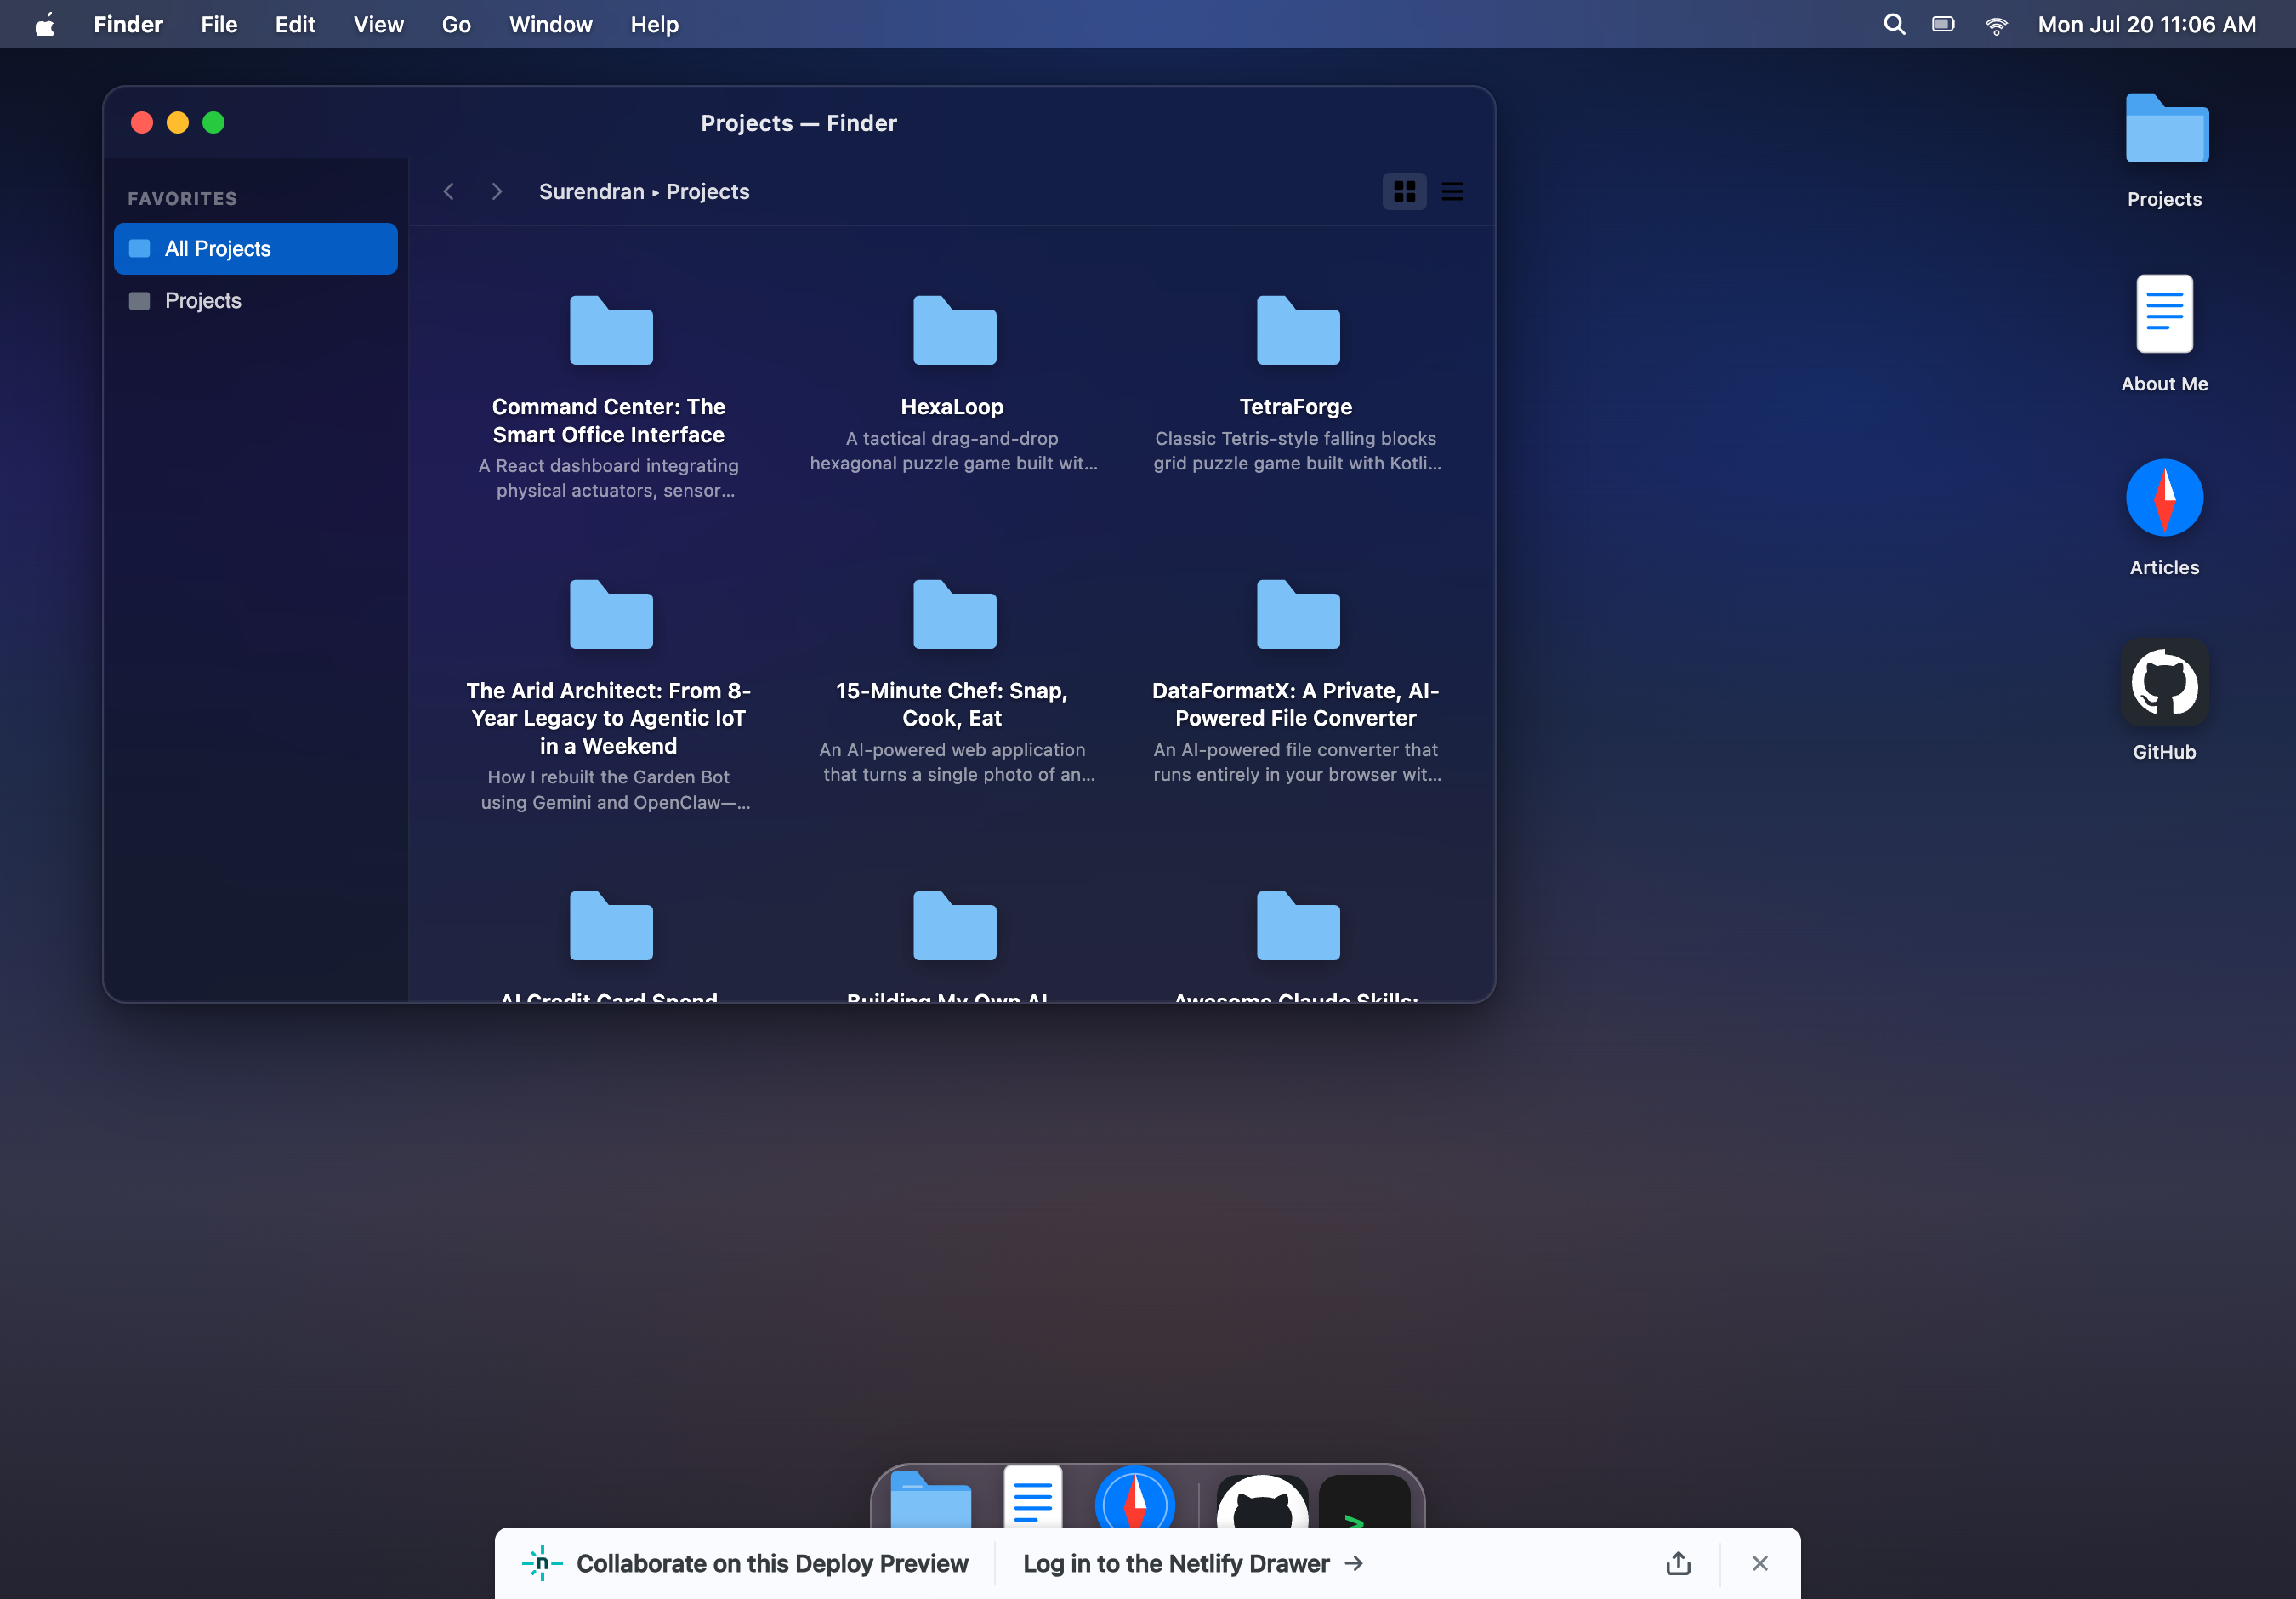Select the Projects sidebar item

(x=256, y=300)
